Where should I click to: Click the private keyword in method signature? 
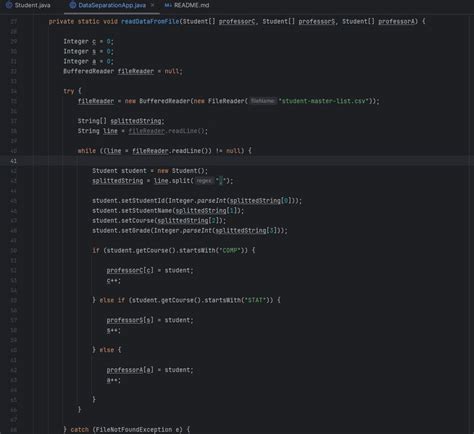click(61, 21)
